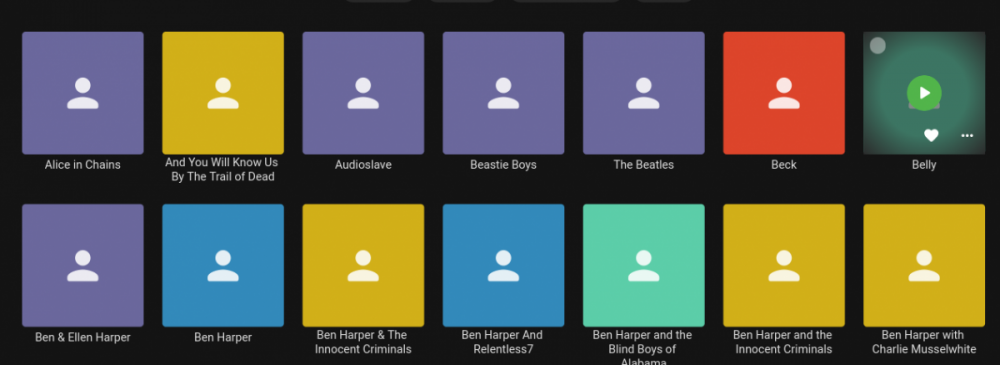Click the 'Audioslave' name label
This screenshot has height=365, width=1000.
[364, 165]
